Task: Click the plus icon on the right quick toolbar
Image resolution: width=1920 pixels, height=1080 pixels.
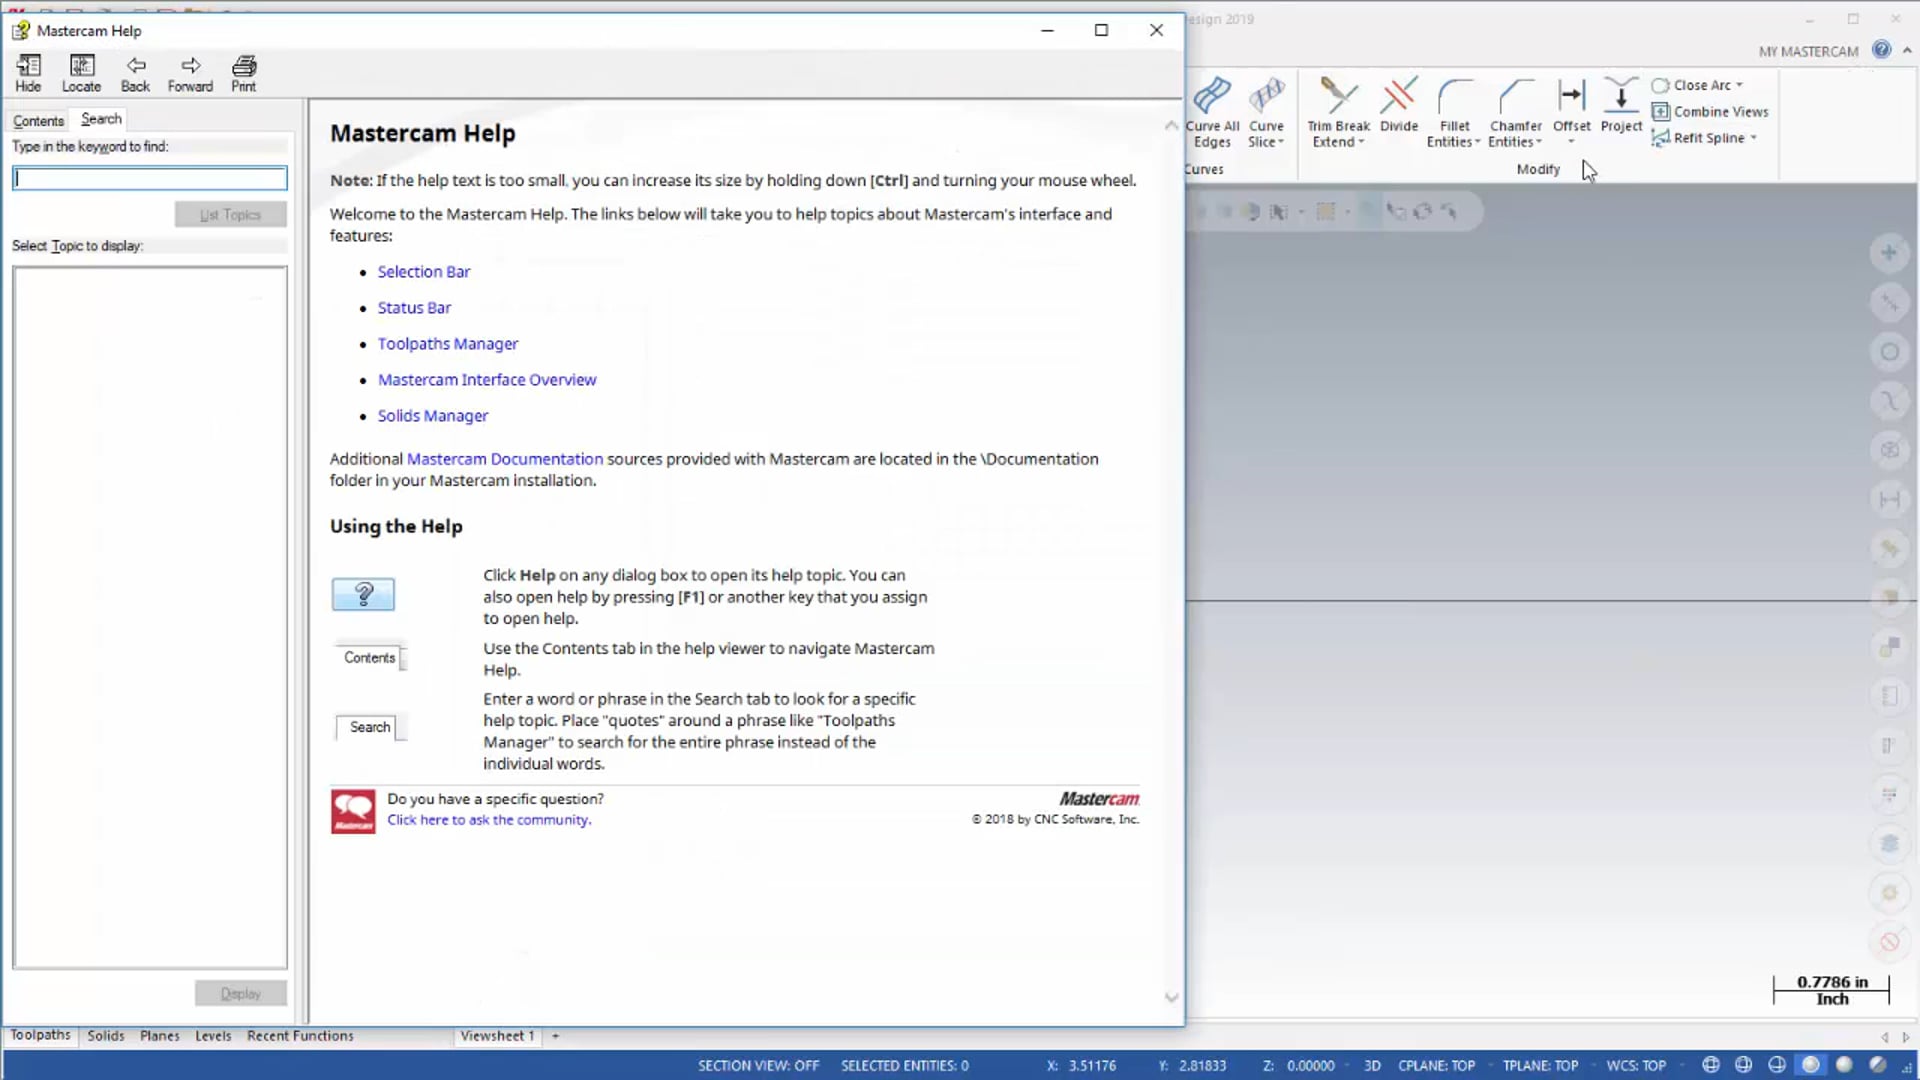Action: click(1889, 253)
